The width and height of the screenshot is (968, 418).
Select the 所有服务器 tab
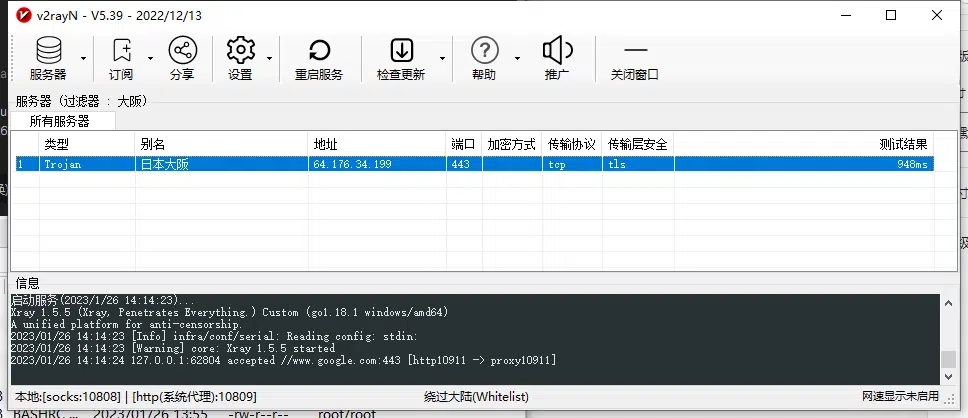pos(60,121)
